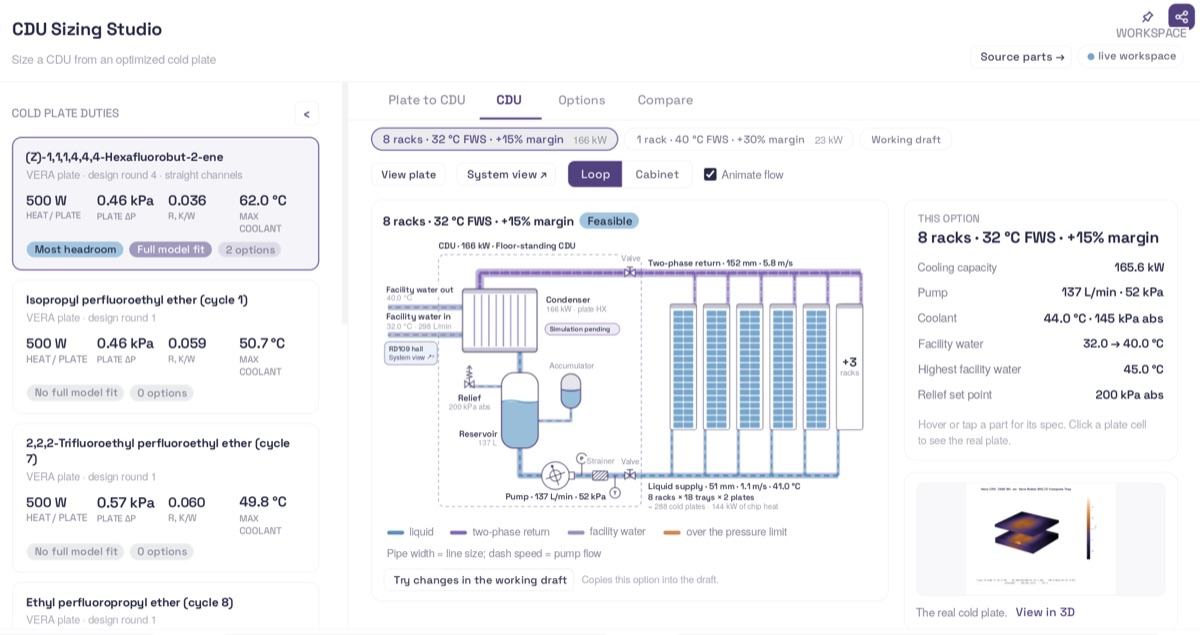Click the over the pressure limit legend line
The image size is (1200, 635).
click(x=672, y=532)
